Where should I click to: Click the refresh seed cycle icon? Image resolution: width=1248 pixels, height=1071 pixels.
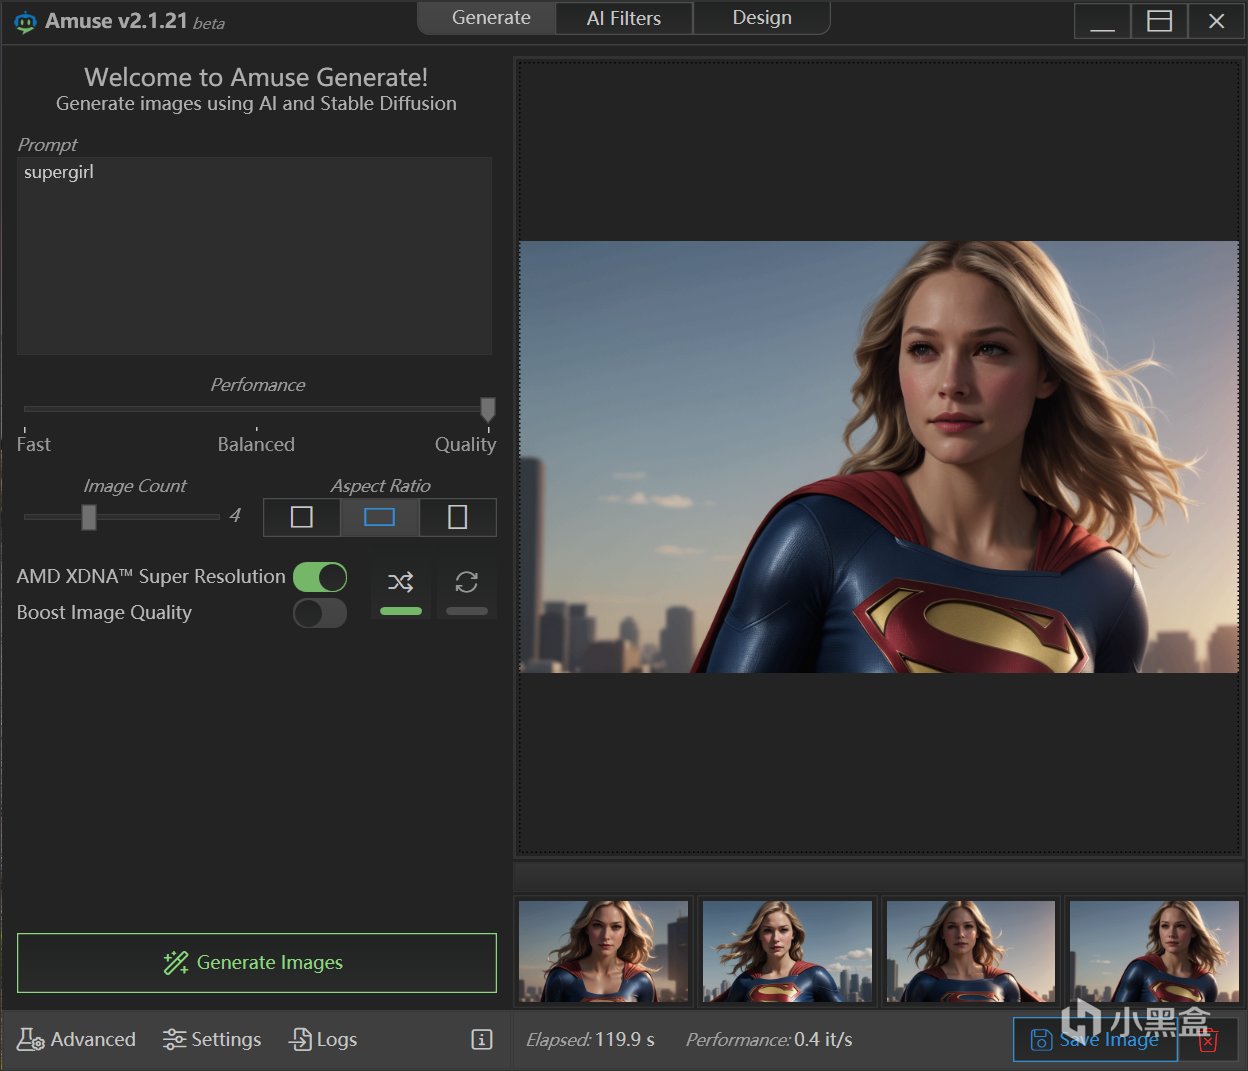[x=466, y=582]
